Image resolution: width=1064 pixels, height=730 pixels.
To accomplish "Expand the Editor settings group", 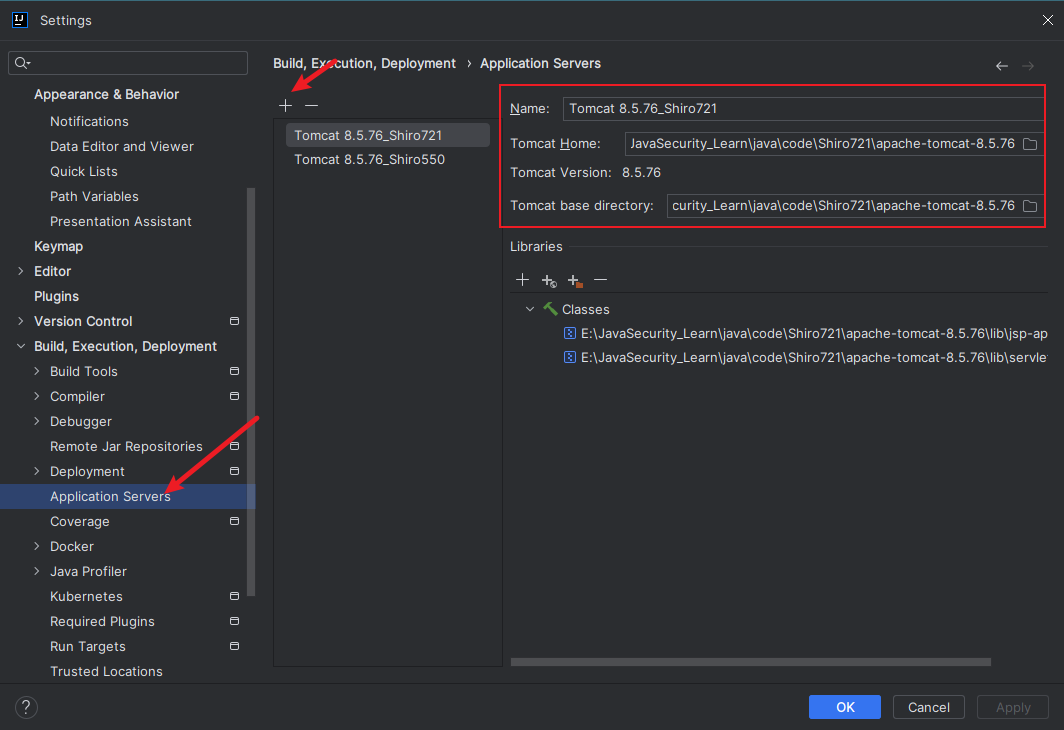I will (20, 271).
